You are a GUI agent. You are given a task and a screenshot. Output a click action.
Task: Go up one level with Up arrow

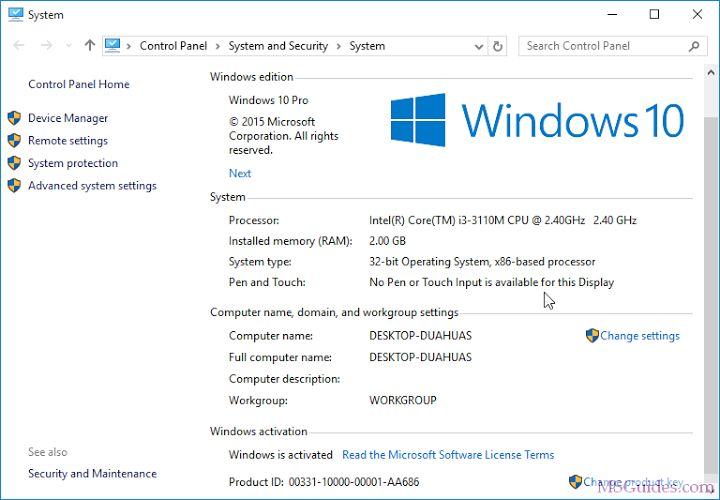[90, 45]
